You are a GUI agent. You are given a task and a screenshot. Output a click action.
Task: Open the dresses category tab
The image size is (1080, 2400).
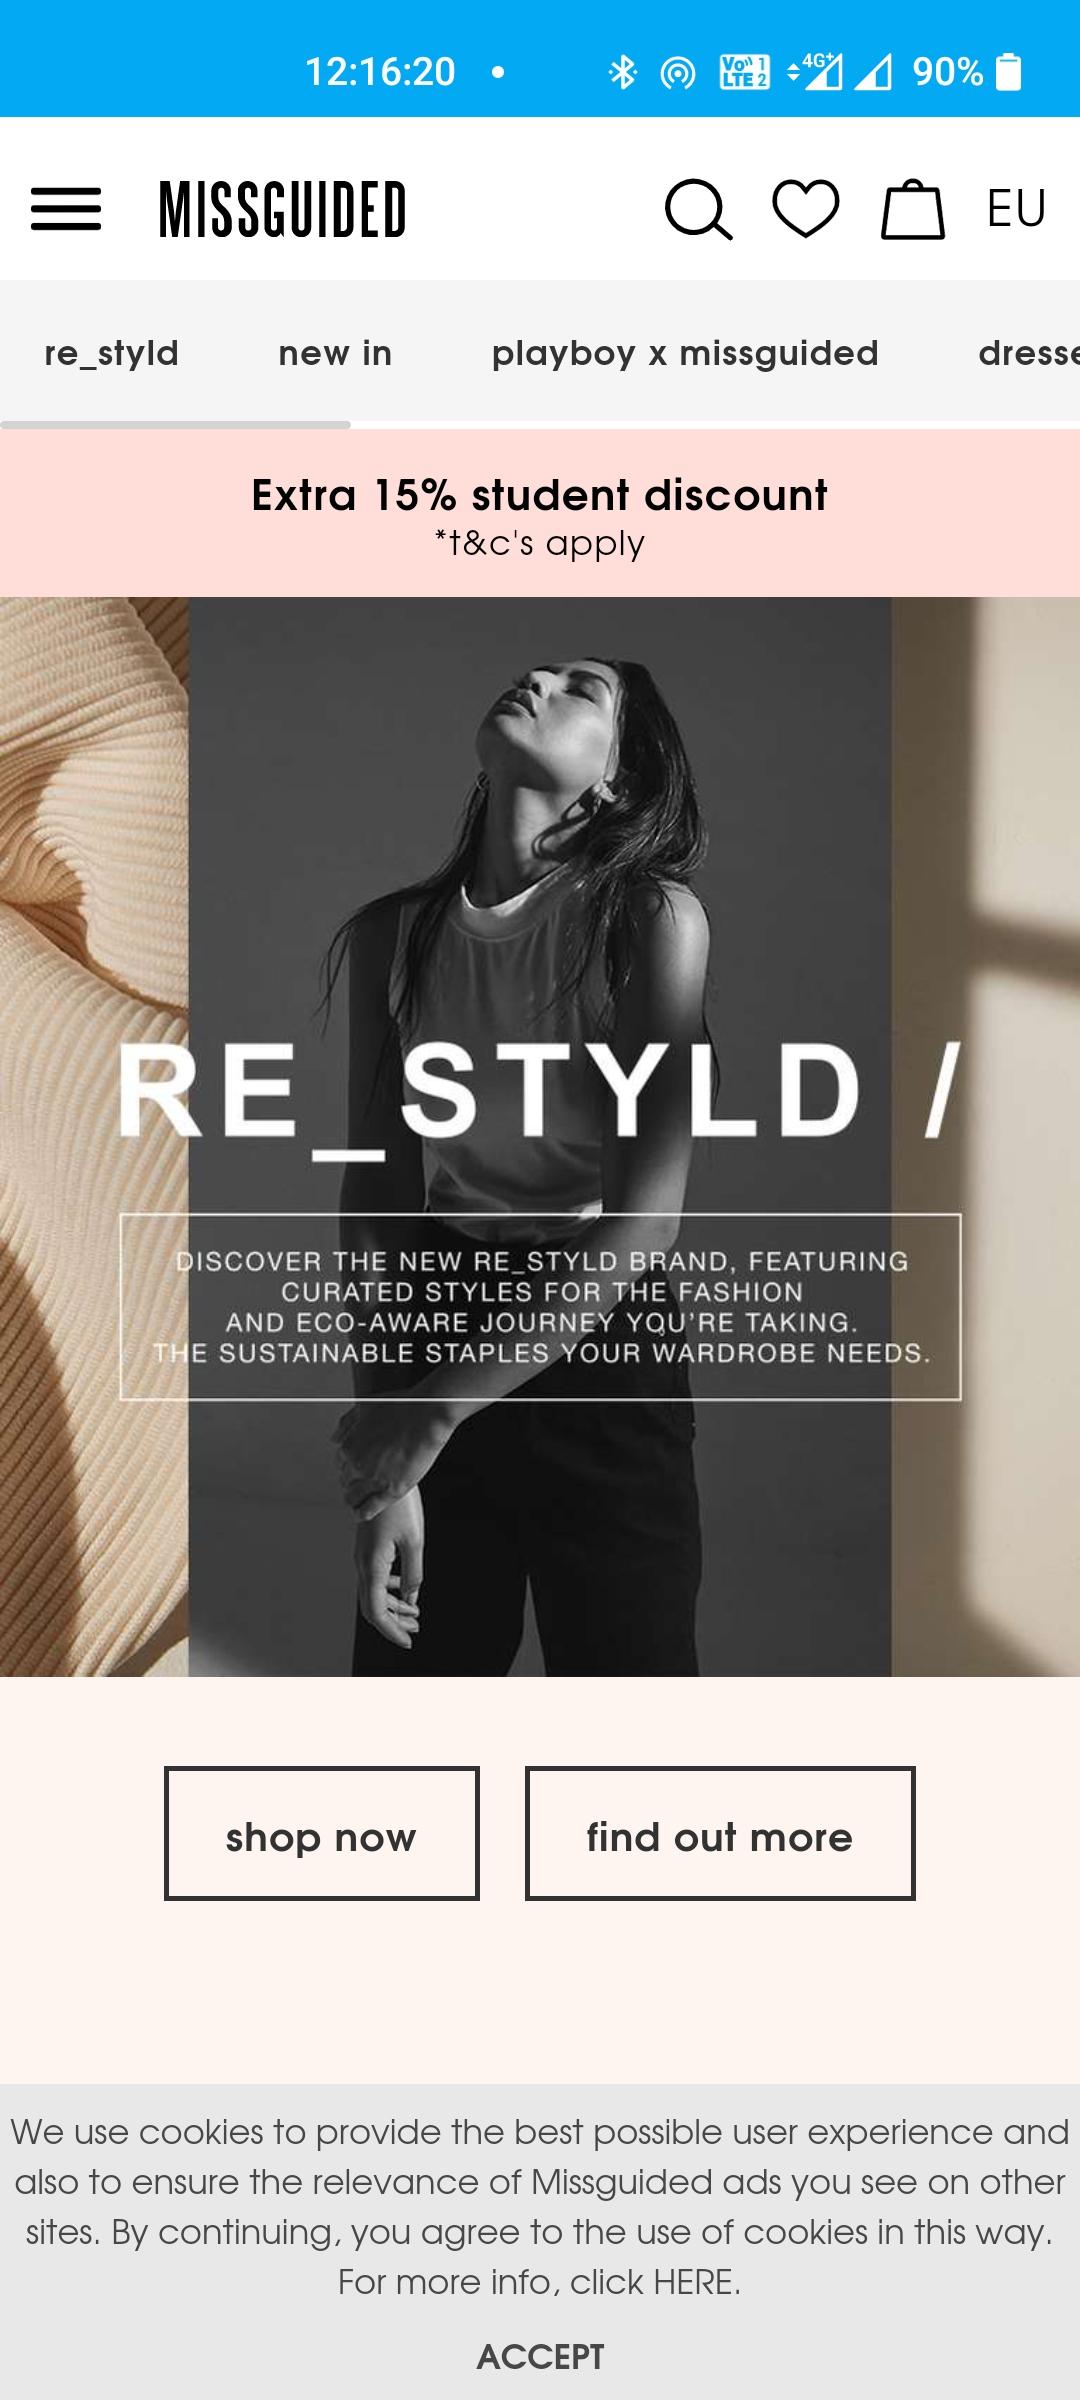1029,352
